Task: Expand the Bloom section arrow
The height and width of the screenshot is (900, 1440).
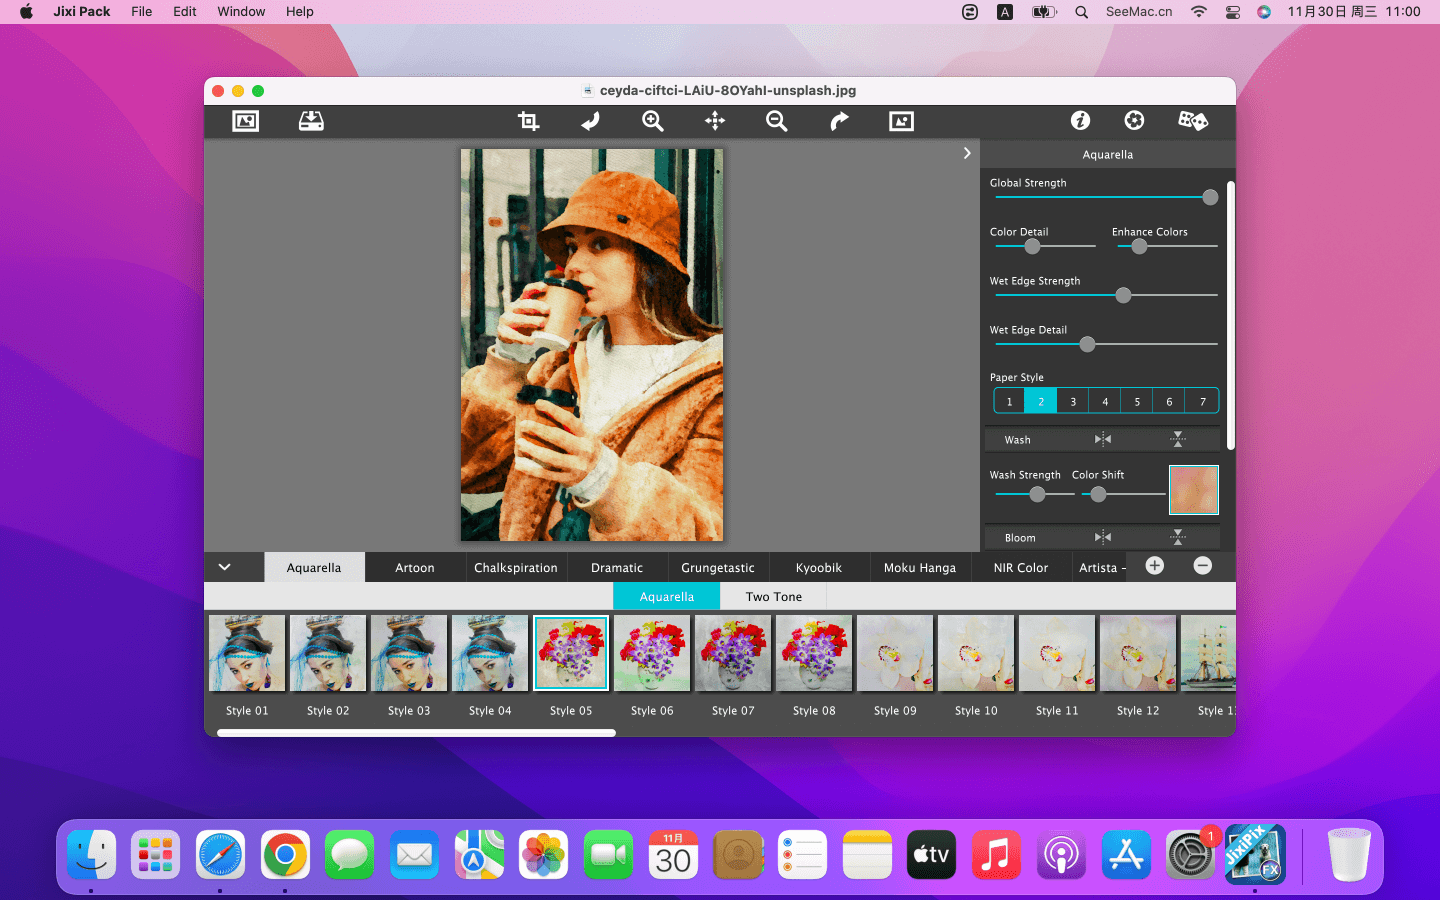Action: point(1178,537)
